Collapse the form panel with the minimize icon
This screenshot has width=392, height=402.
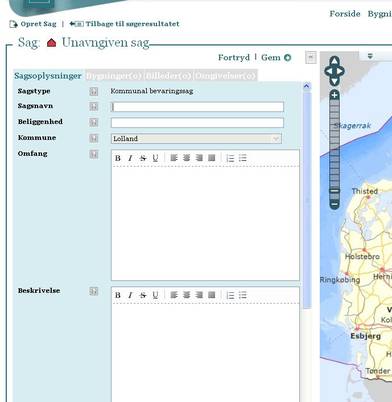pyautogui.click(x=310, y=57)
